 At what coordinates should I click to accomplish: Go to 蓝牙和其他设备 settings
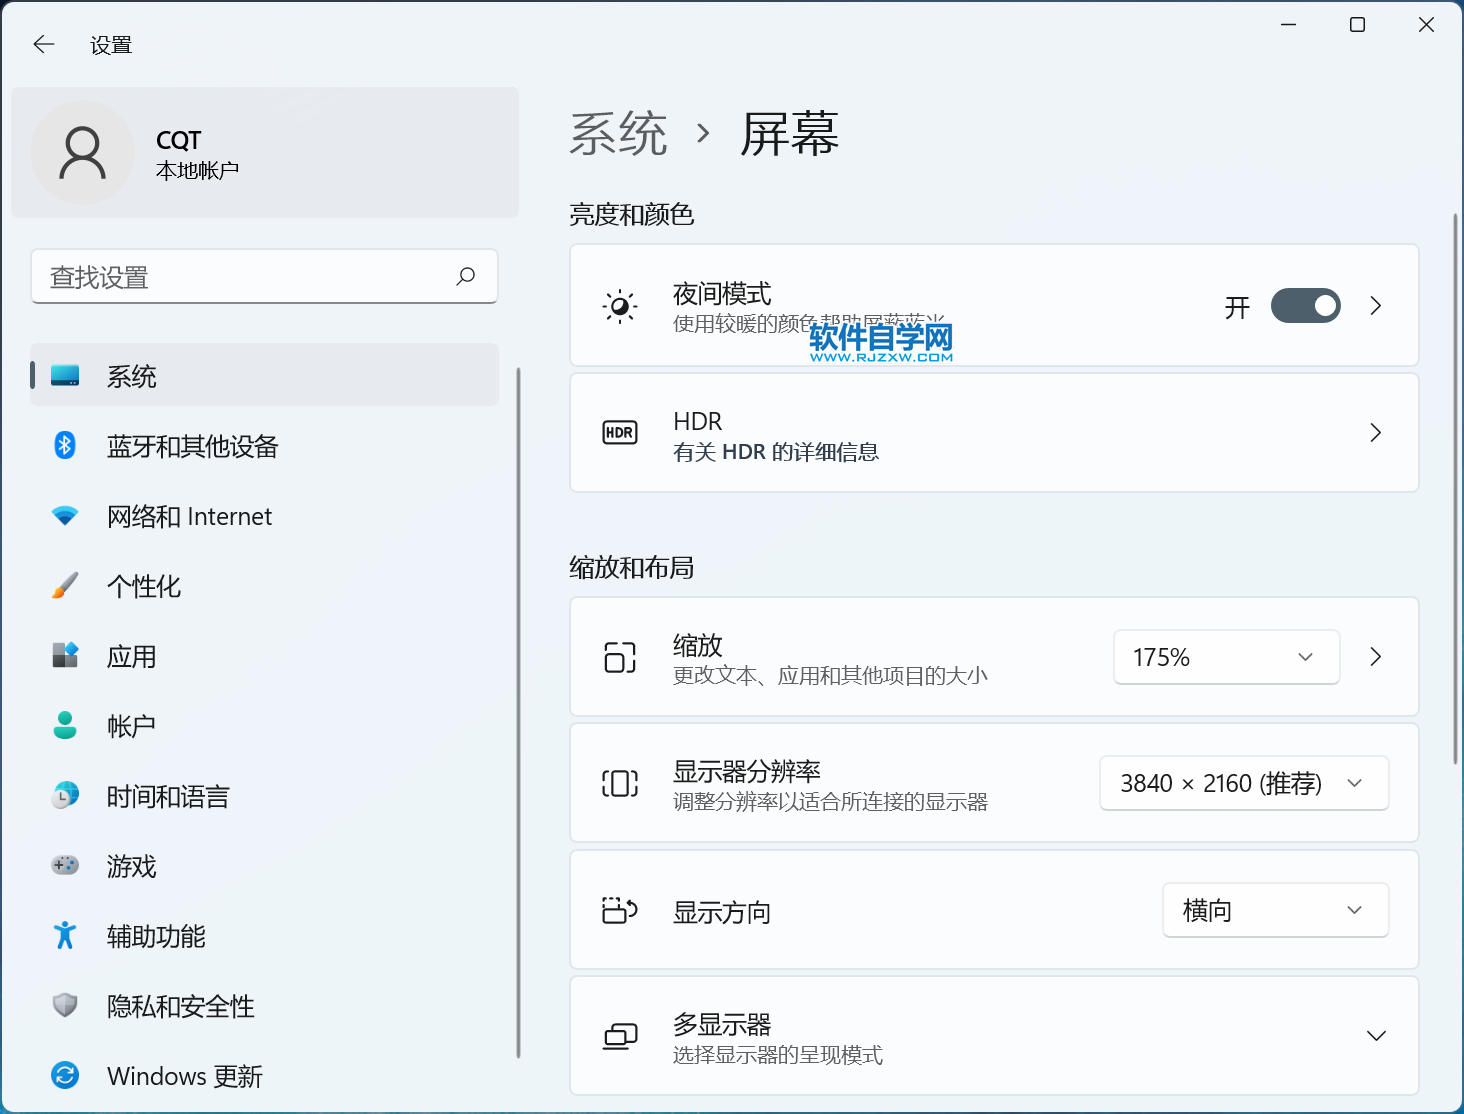pos(265,446)
